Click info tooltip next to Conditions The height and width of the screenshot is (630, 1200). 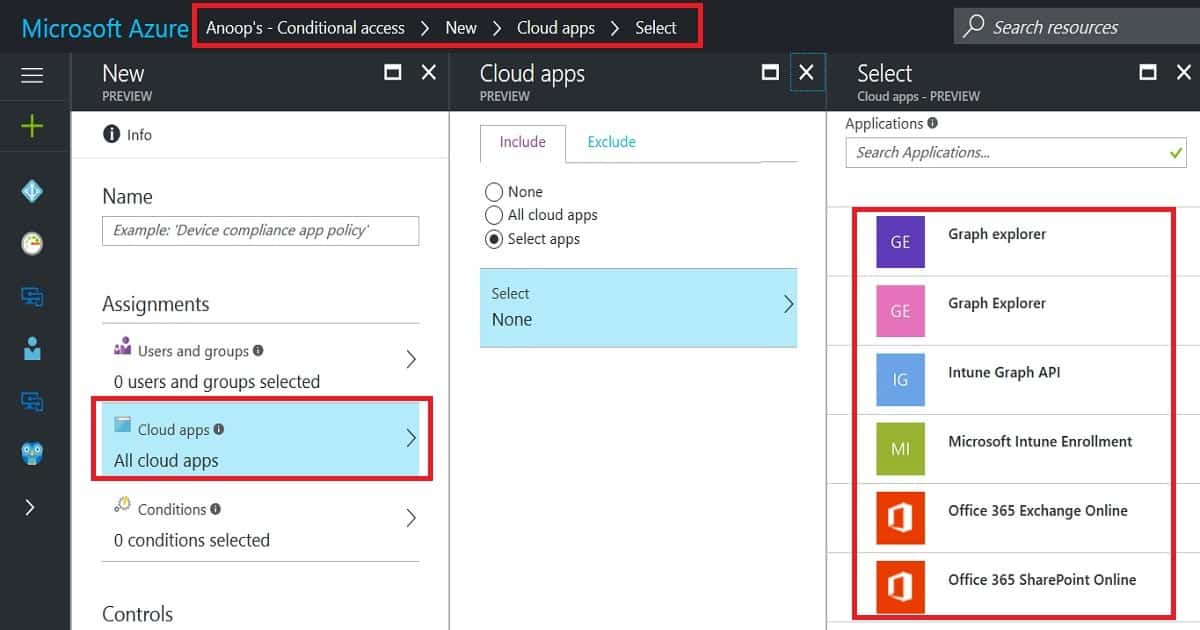(x=215, y=509)
